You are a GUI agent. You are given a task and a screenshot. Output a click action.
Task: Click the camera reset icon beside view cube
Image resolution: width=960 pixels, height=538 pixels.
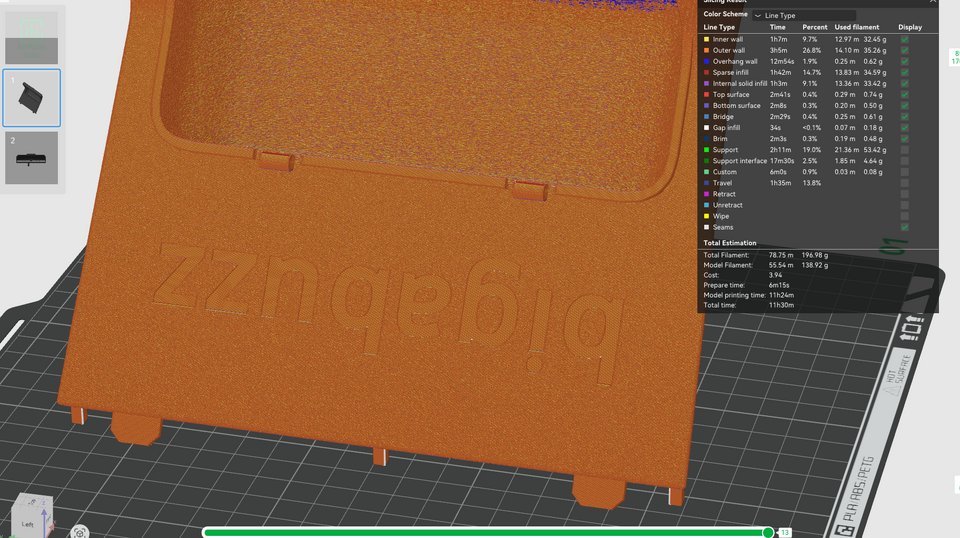tap(80, 532)
